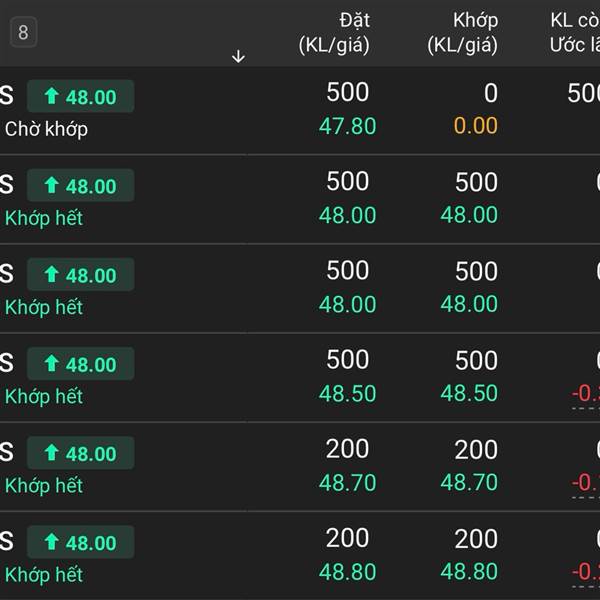This screenshot has width=600, height=600.
Task: Click the 48.50 matched price value
Action: pyautogui.click(x=469, y=393)
